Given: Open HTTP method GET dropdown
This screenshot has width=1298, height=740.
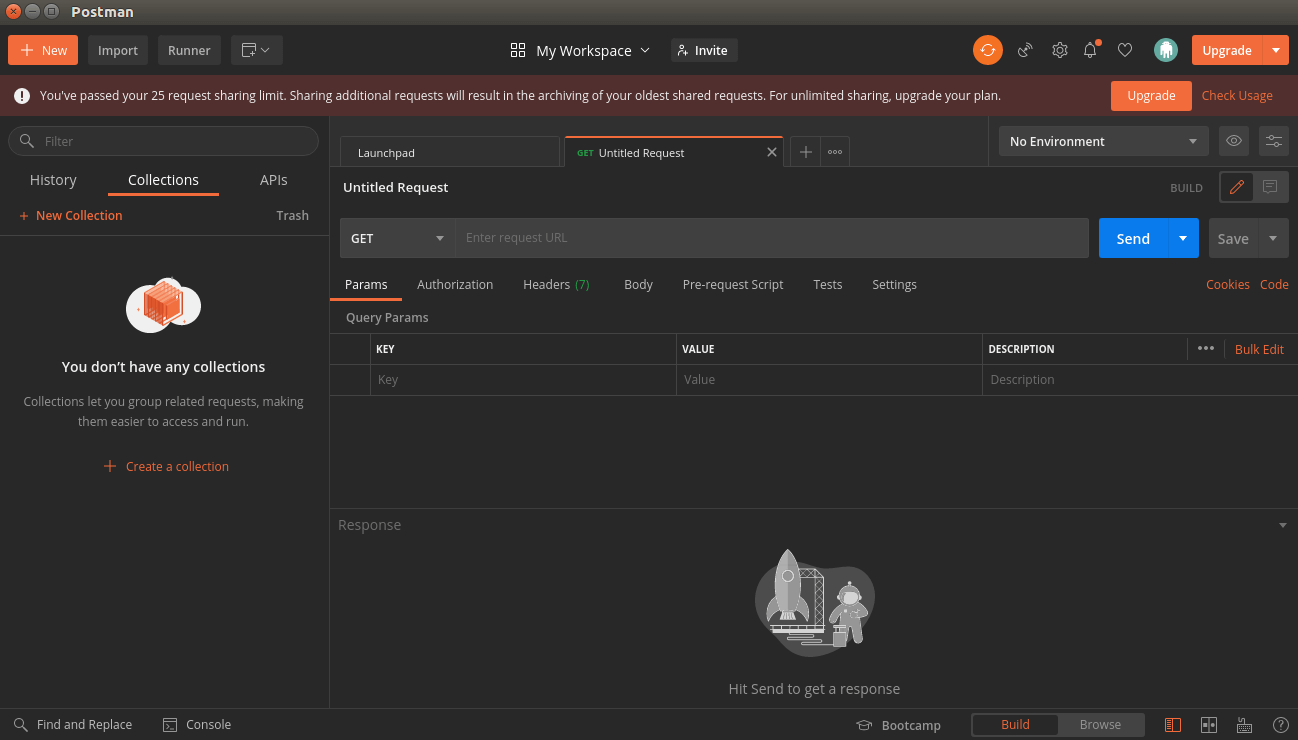Looking at the screenshot, I should point(397,238).
